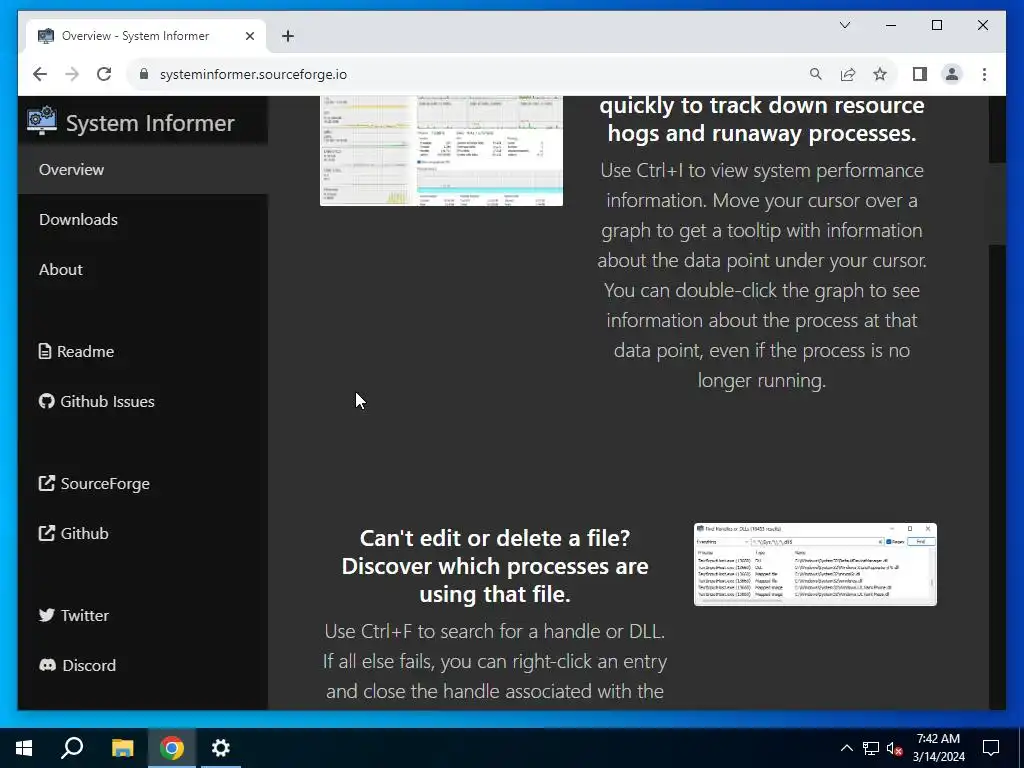Open File Explorer from taskbar
This screenshot has height=768, width=1024.
[122, 748]
